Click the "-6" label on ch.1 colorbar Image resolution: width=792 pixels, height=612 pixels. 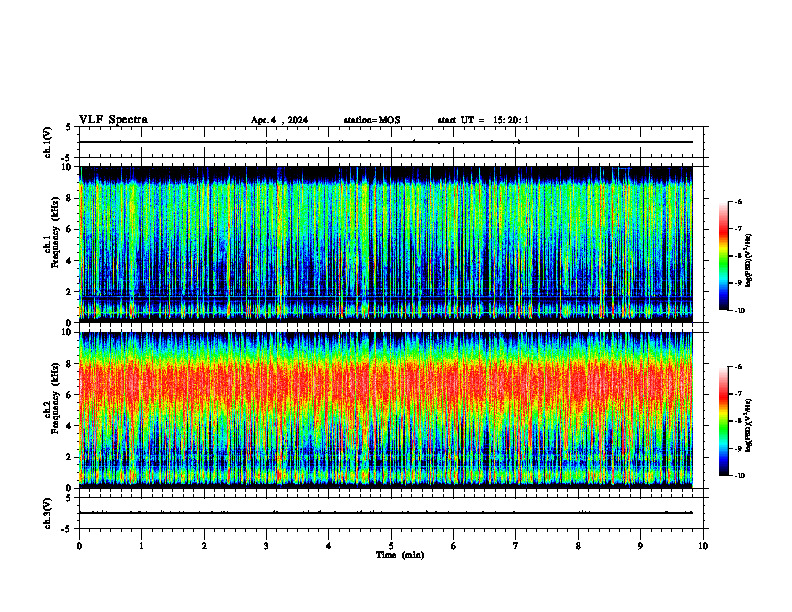tap(738, 202)
